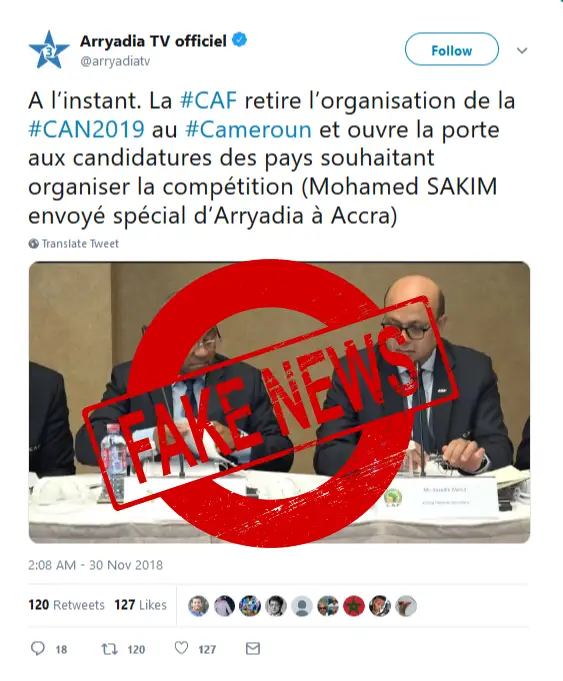563x681 pixels.
Task: Click the Moroccan flag liker avatar
Action: pos(354,605)
